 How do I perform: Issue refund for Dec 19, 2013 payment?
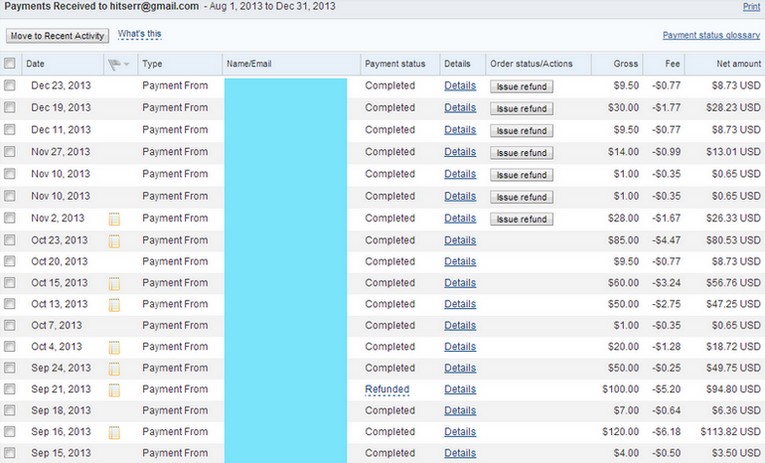click(x=522, y=108)
